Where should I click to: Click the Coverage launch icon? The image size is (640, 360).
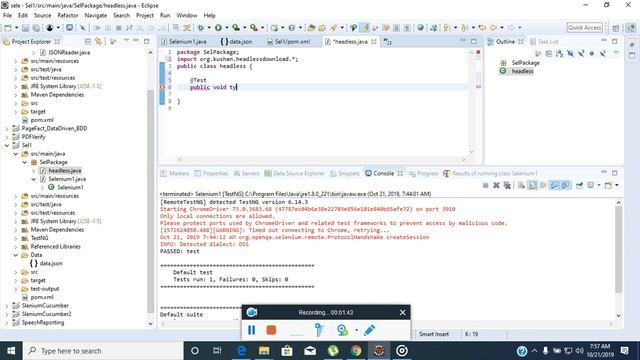click(x=236, y=28)
